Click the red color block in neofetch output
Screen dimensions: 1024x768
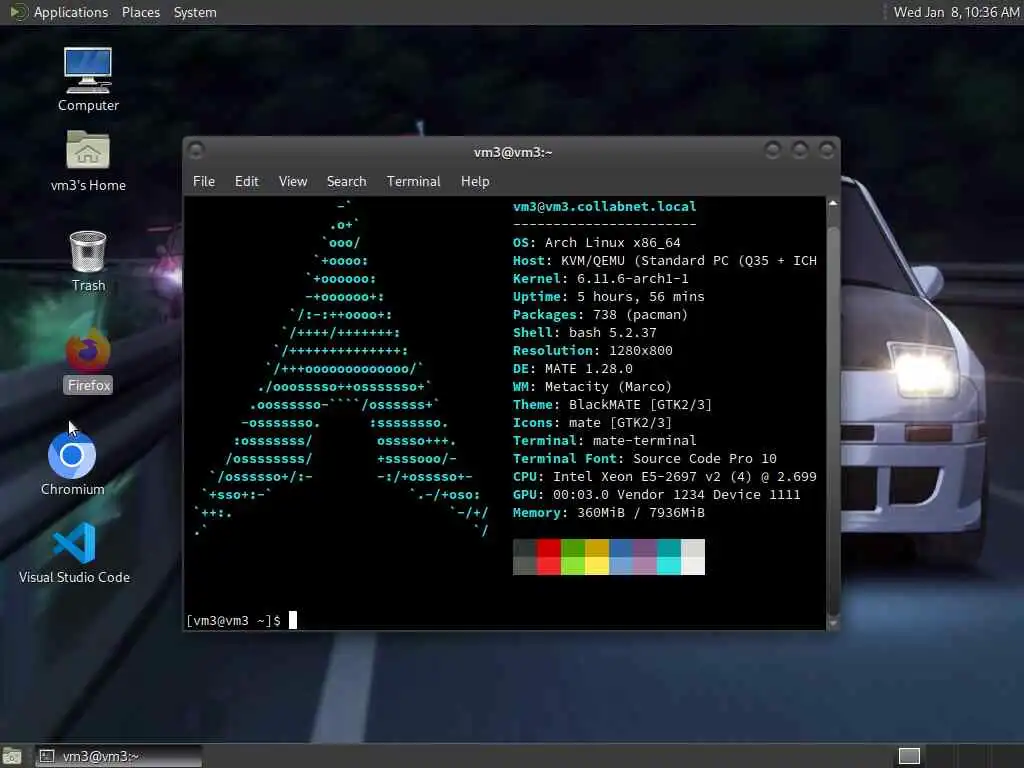pyautogui.click(x=549, y=557)
